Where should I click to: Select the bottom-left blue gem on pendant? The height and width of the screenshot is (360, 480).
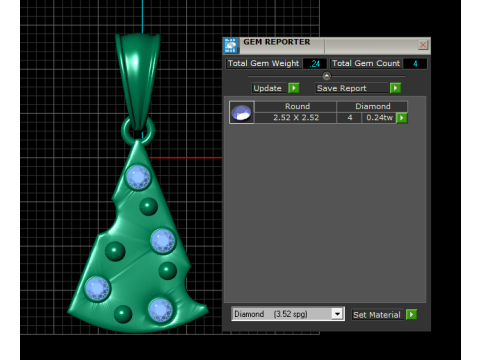(97, 289)
